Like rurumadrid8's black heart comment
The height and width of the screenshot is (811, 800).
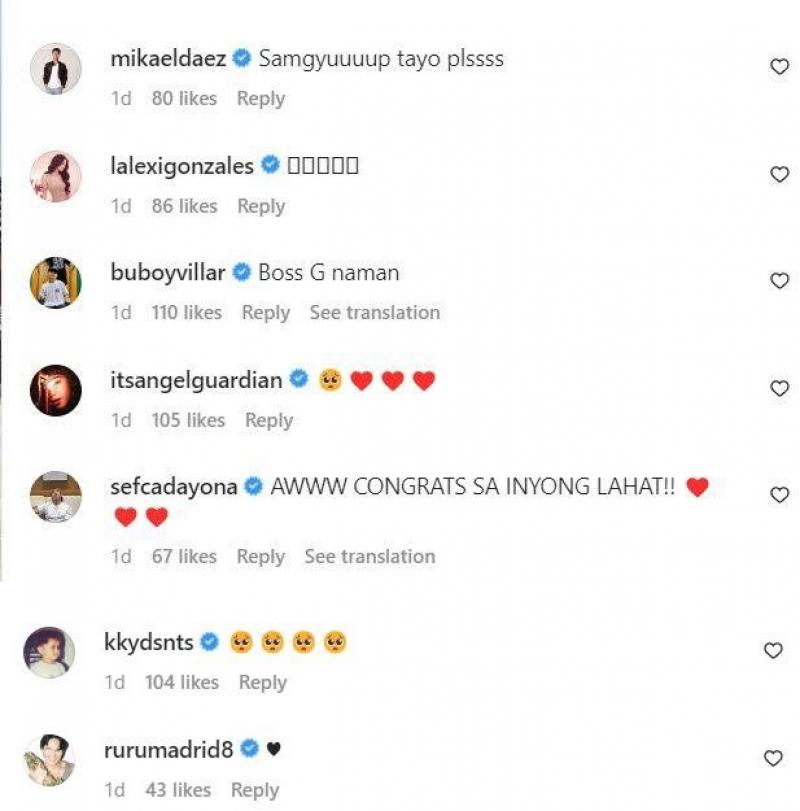(x=773, y=758)
